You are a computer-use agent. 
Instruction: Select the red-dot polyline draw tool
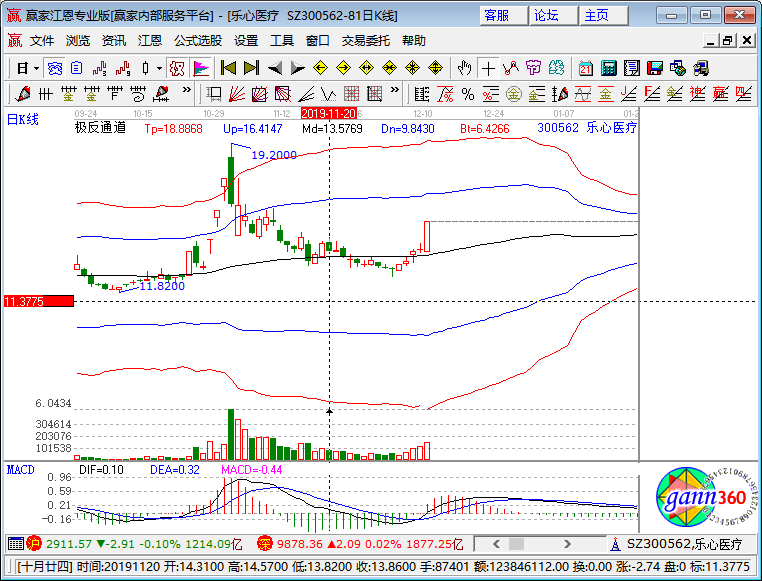511,68
